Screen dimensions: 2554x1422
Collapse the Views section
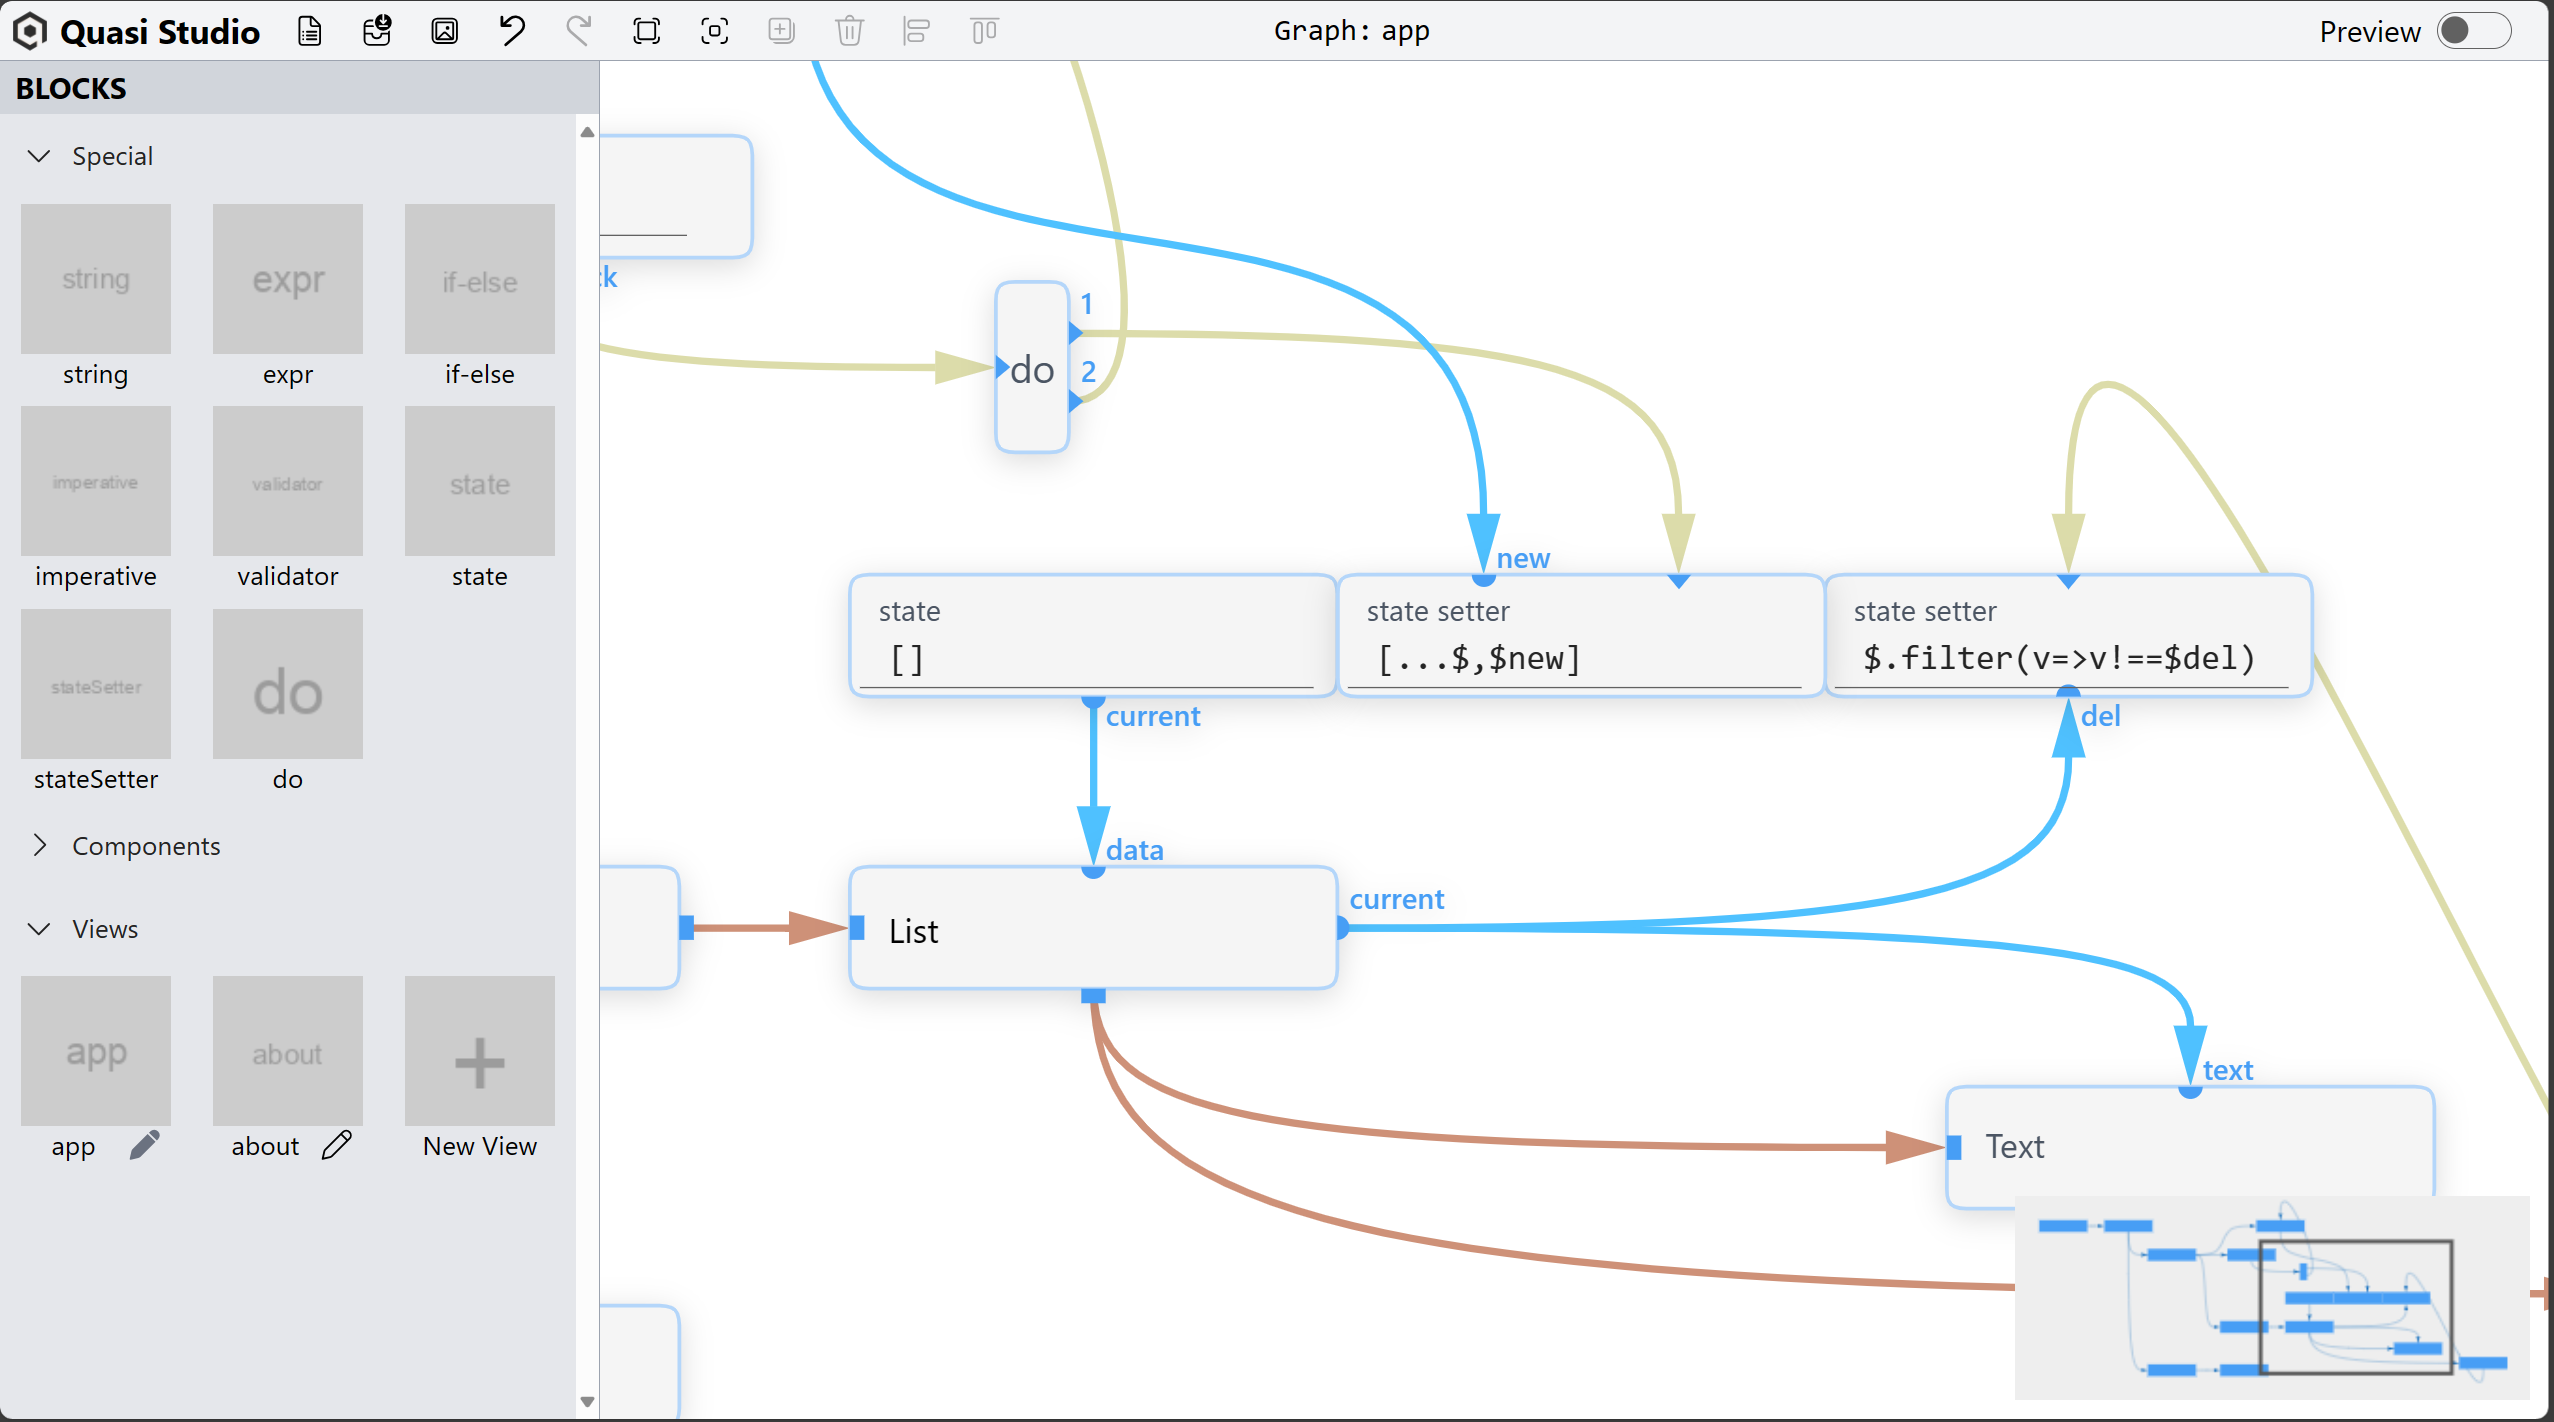(x=39, y=929)
